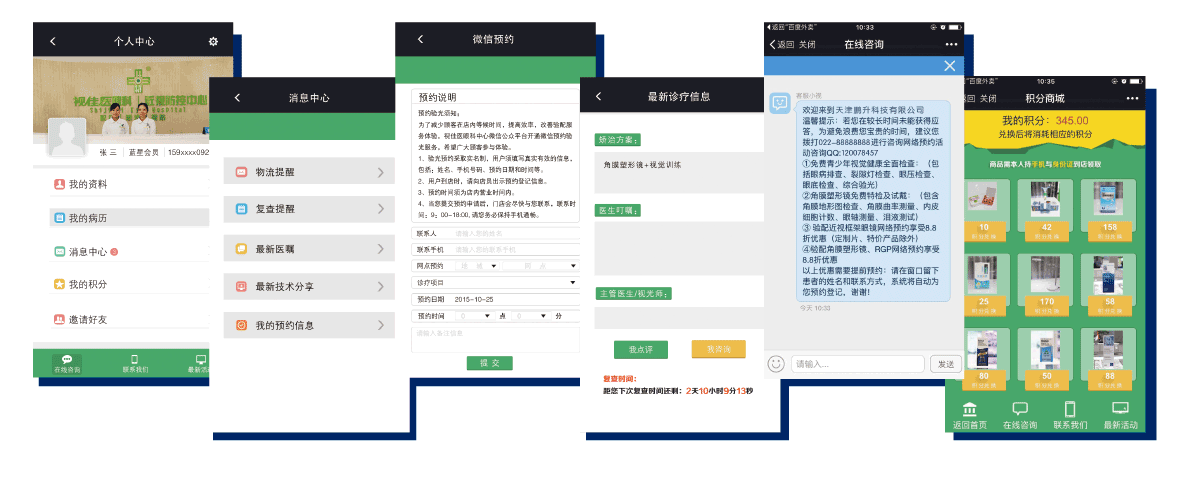Click the green 提交 submit button
Viewport: 1191px width, 487px height.
(489, 363)
